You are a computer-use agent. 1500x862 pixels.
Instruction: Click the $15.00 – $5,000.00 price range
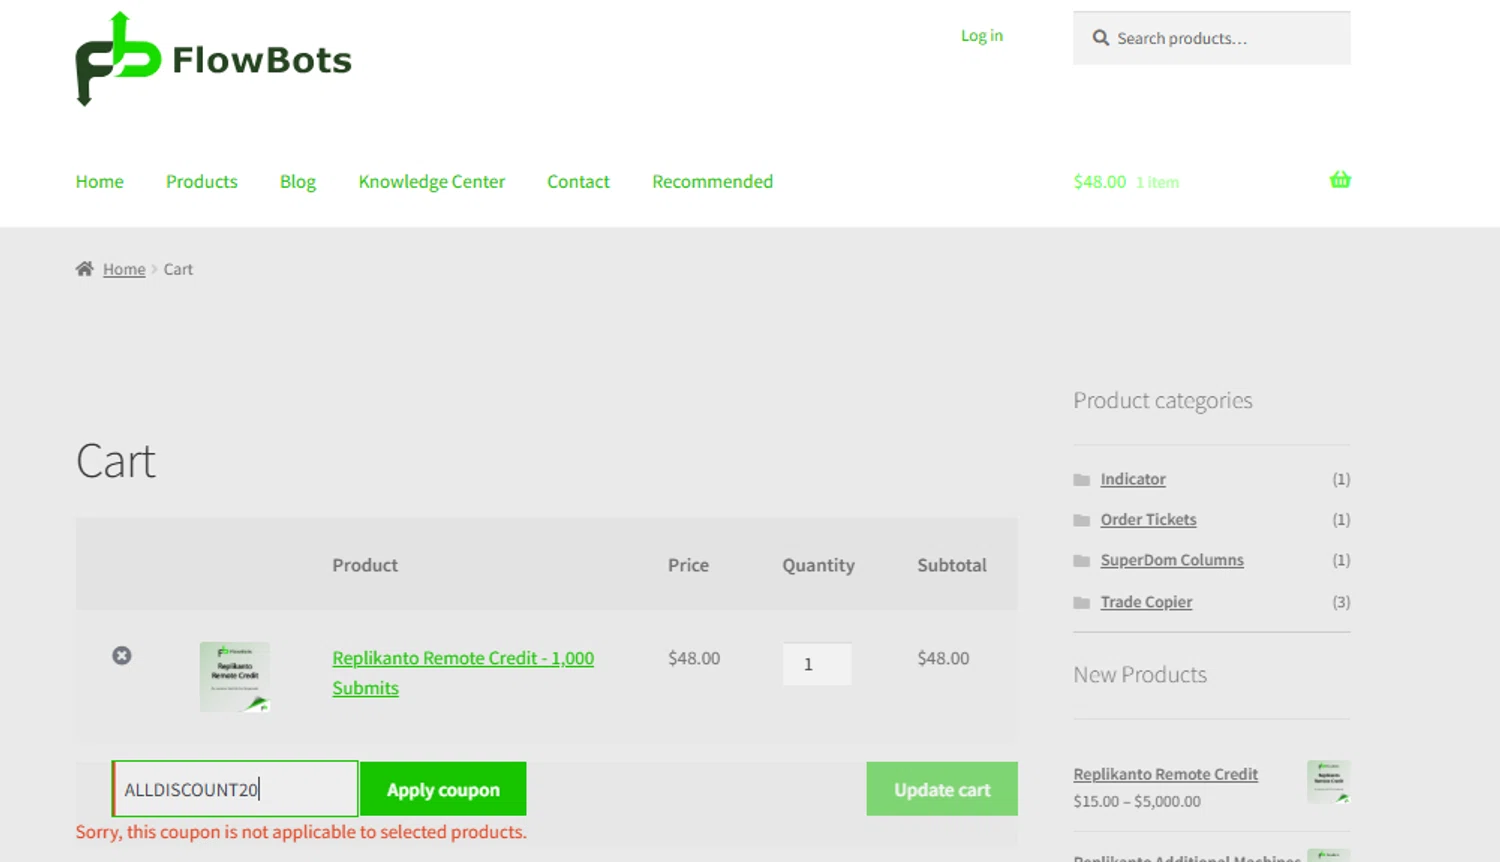click(x=1137, y=801)
